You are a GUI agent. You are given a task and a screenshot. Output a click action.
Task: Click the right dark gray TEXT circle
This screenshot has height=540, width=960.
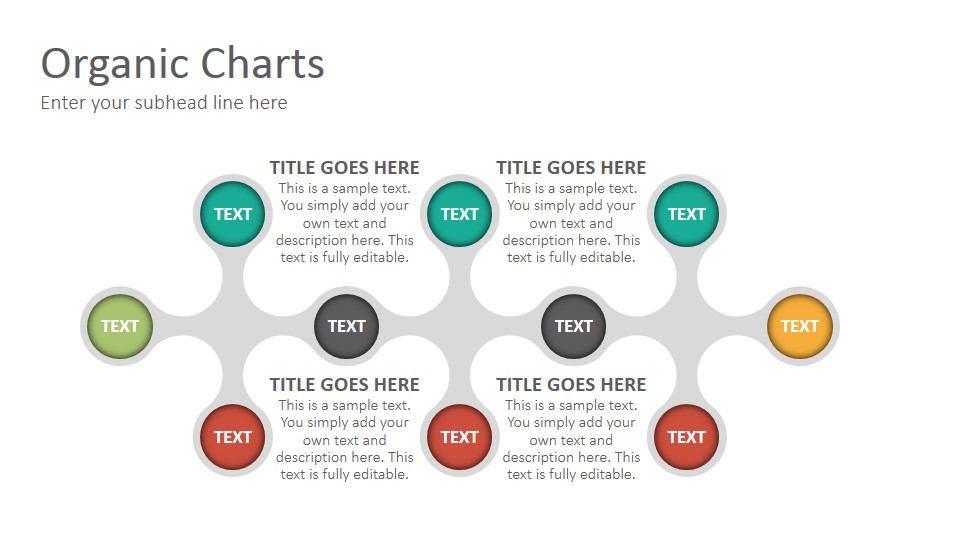point(574,326)
